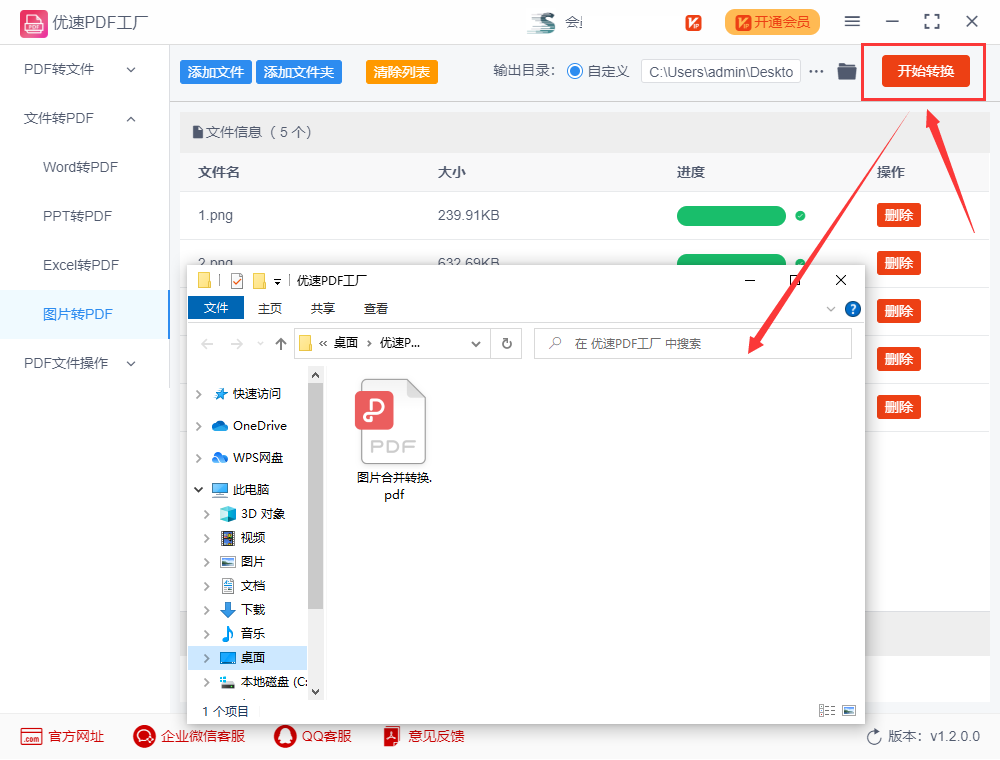The width and height of the screenshot is (1000, 760).
Task: Click the 添加文件夹 button
Action: point(298,72)
